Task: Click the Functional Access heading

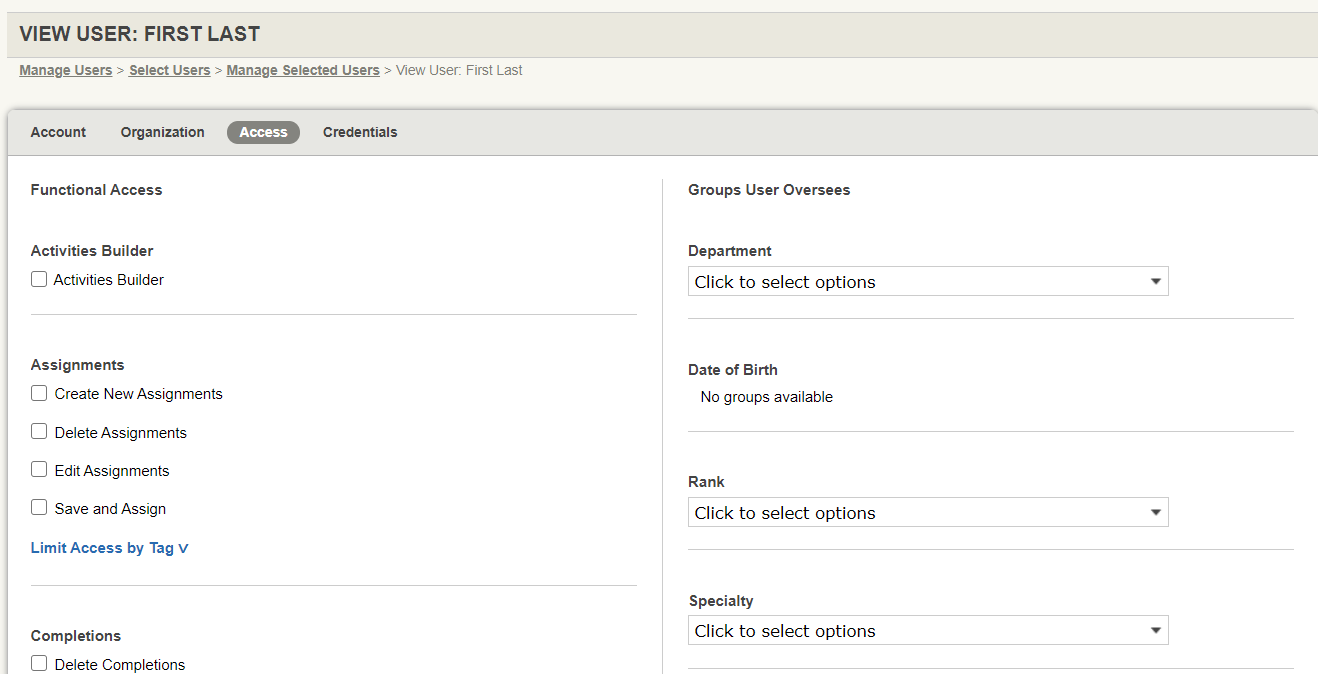Action: pyautogui.click(x=96, y=190)
